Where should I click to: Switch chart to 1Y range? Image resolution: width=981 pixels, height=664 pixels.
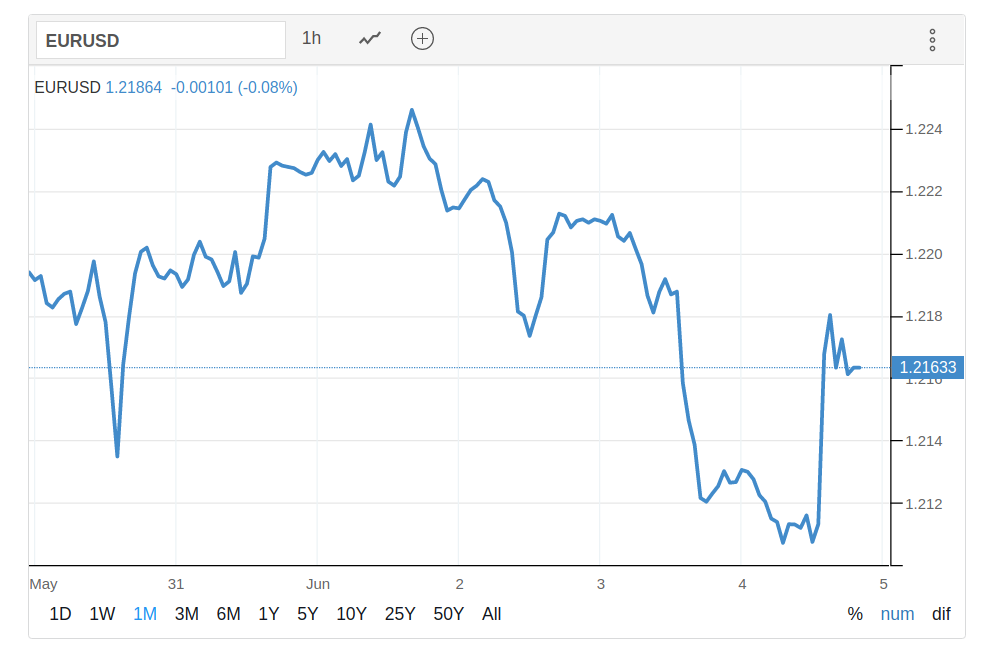coord(268,614)
